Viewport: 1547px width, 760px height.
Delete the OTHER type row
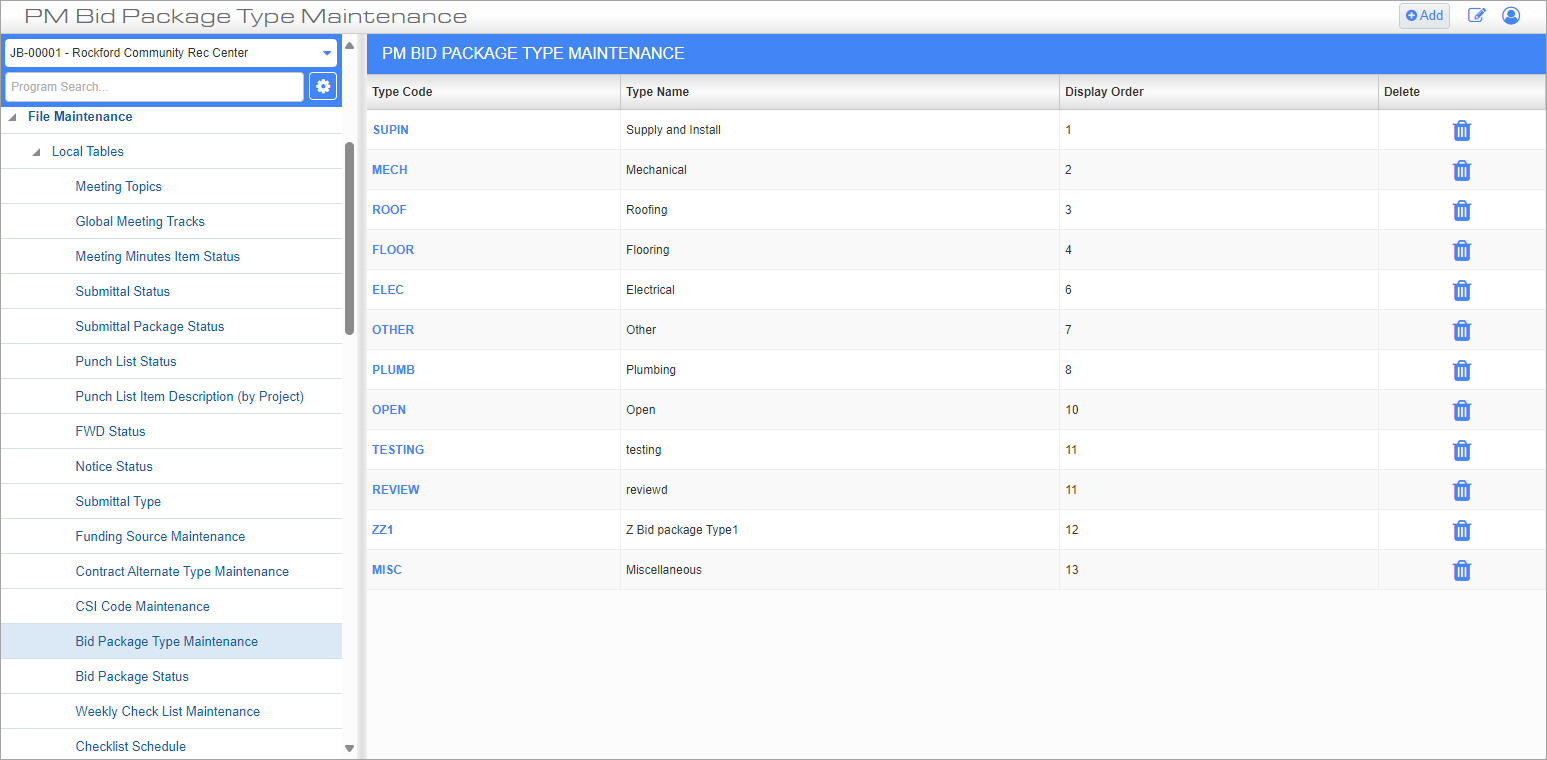1461,330
